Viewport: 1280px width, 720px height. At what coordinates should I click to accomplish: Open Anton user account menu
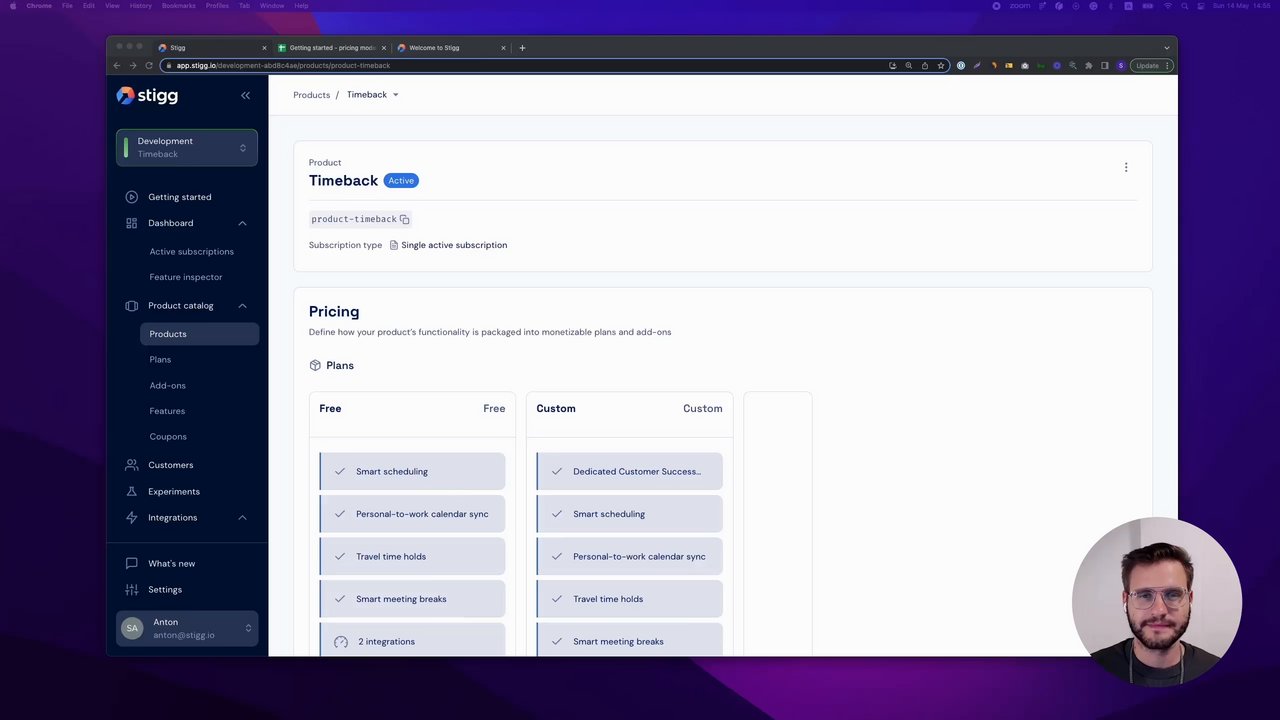tap(187, 628)
